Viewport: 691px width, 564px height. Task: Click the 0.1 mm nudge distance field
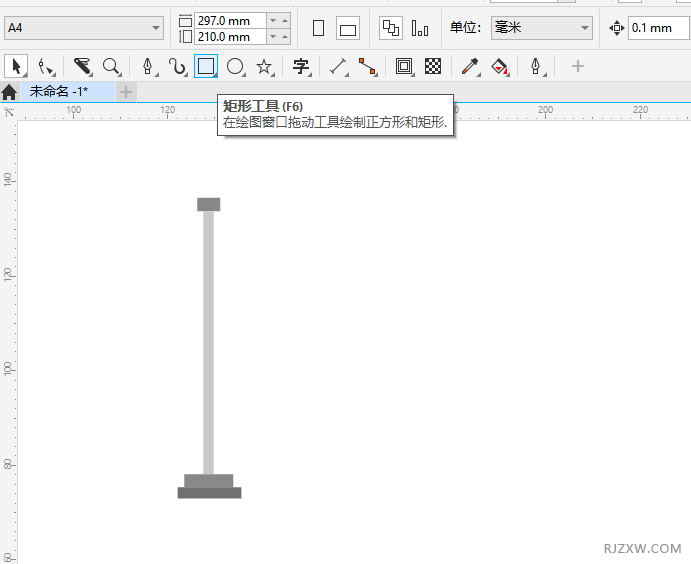pos(658,28)
